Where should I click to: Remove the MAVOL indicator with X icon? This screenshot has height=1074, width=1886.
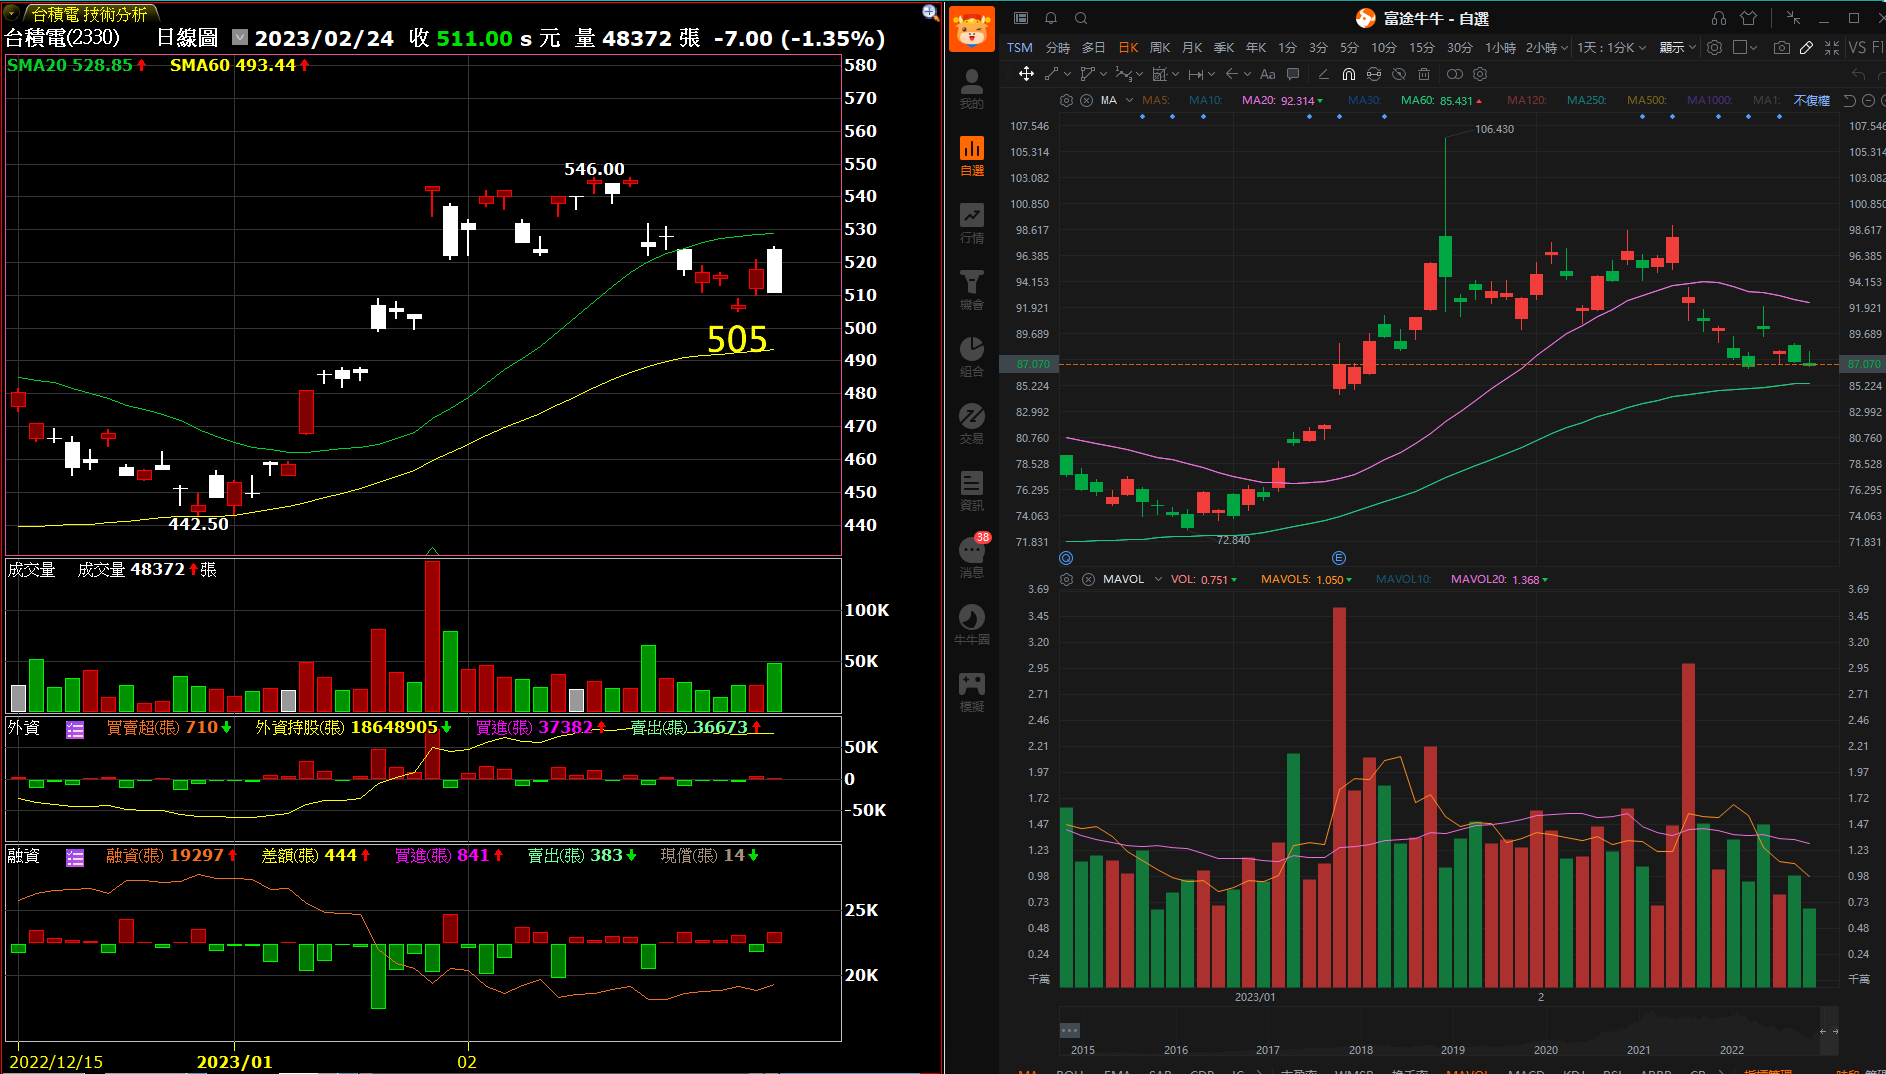point(1088,579)
